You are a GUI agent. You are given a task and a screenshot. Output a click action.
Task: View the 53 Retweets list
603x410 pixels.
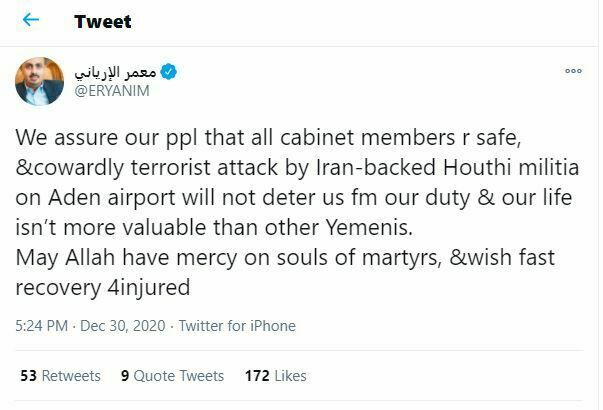pos(60,376)
